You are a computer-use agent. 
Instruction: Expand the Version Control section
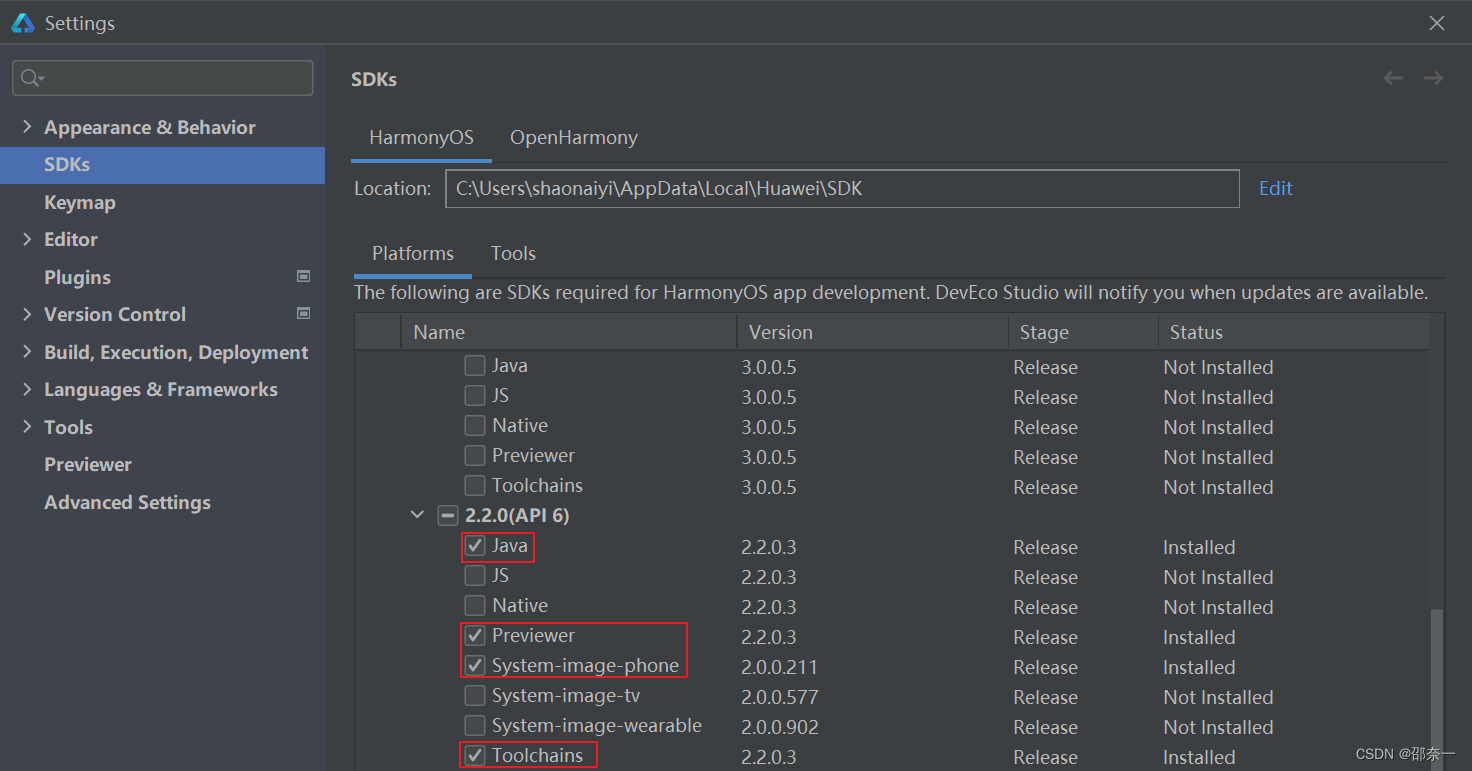point(27,314)
